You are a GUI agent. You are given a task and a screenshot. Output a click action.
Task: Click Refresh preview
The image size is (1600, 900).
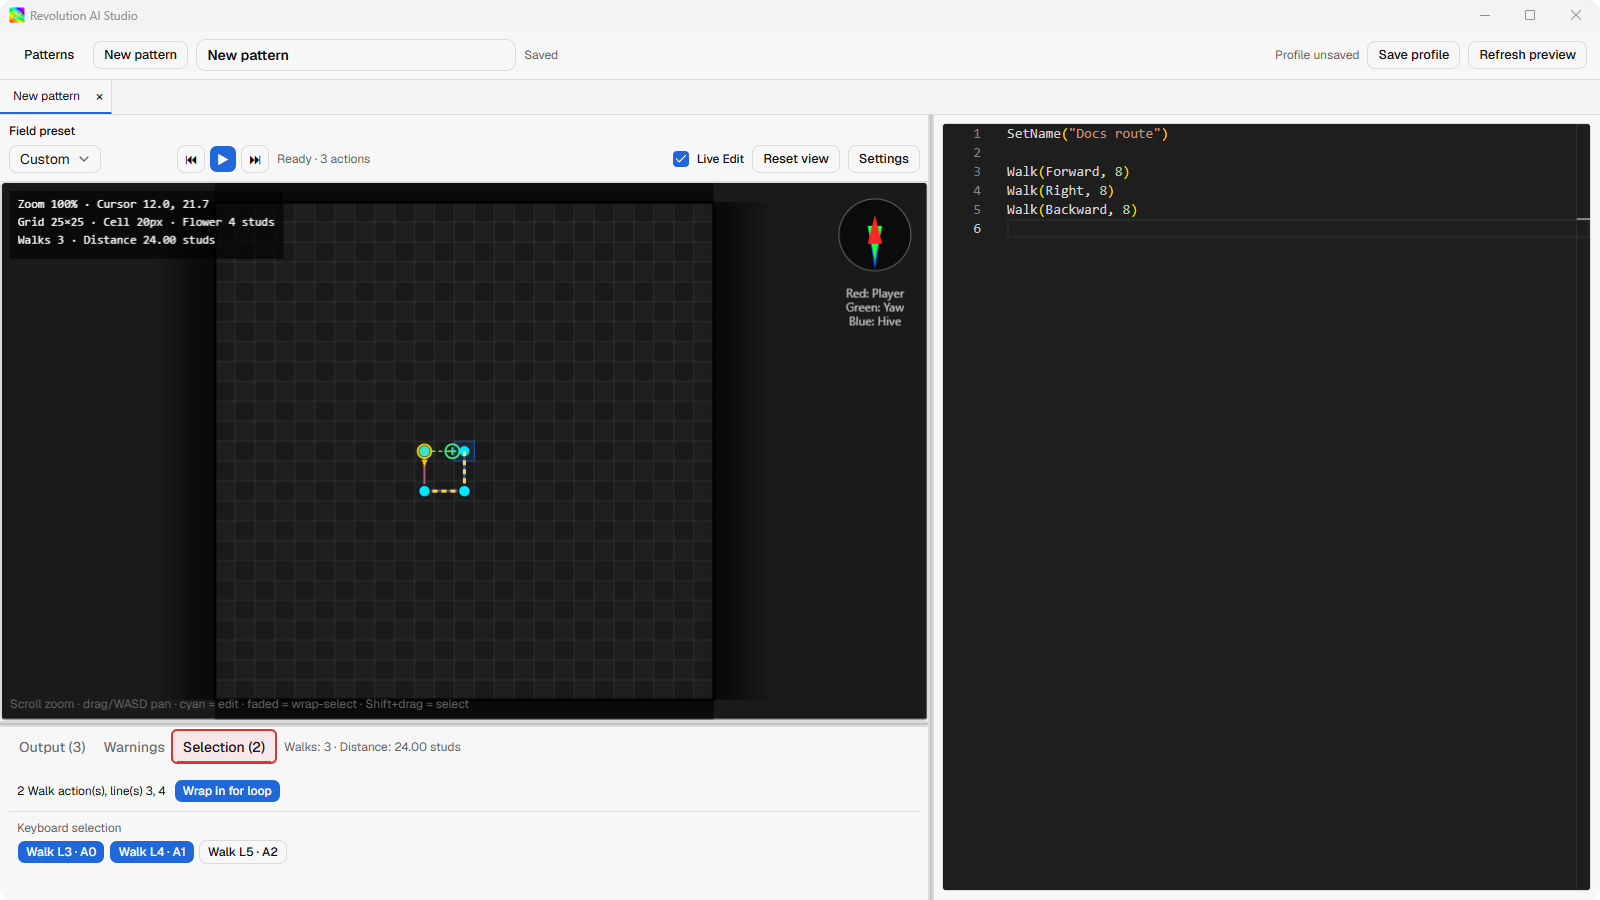pos(1527,55)
